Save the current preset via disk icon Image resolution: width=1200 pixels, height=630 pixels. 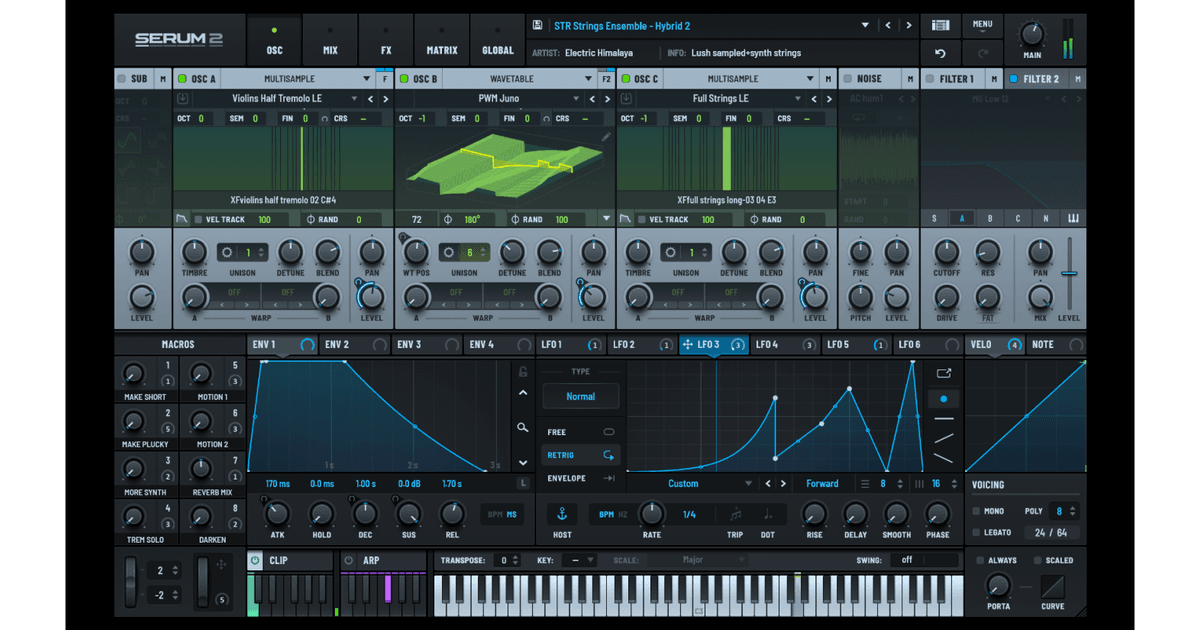pyautogui.click(x=537, y=25)
